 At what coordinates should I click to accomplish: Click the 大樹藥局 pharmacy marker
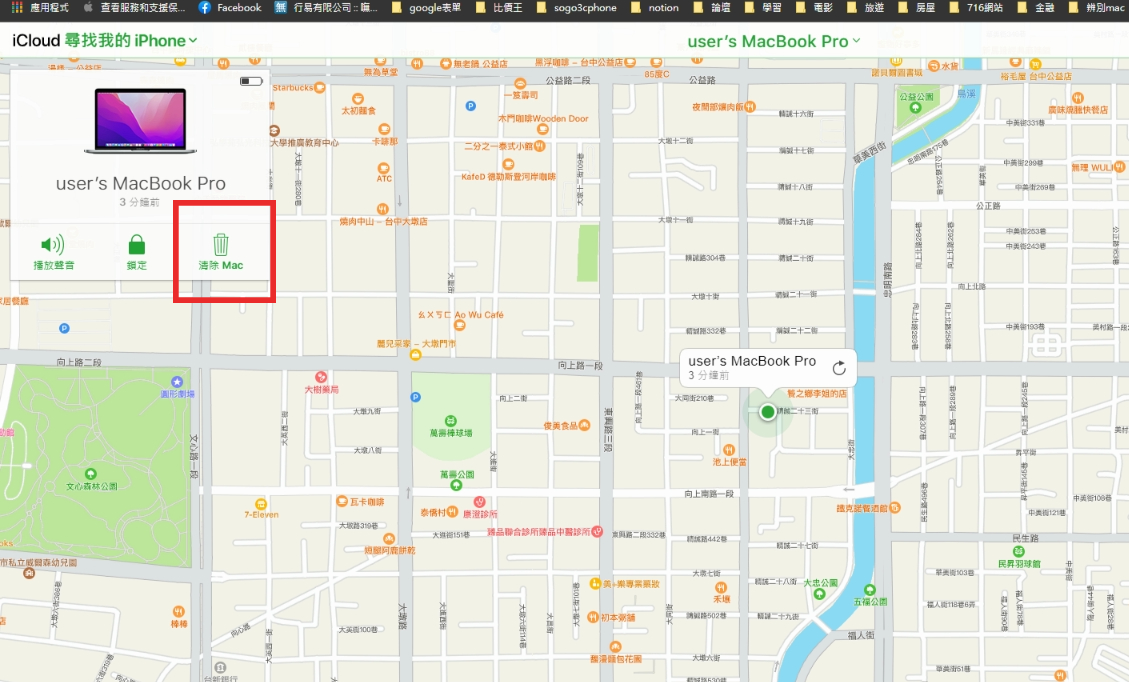click(x=321, y=377)
